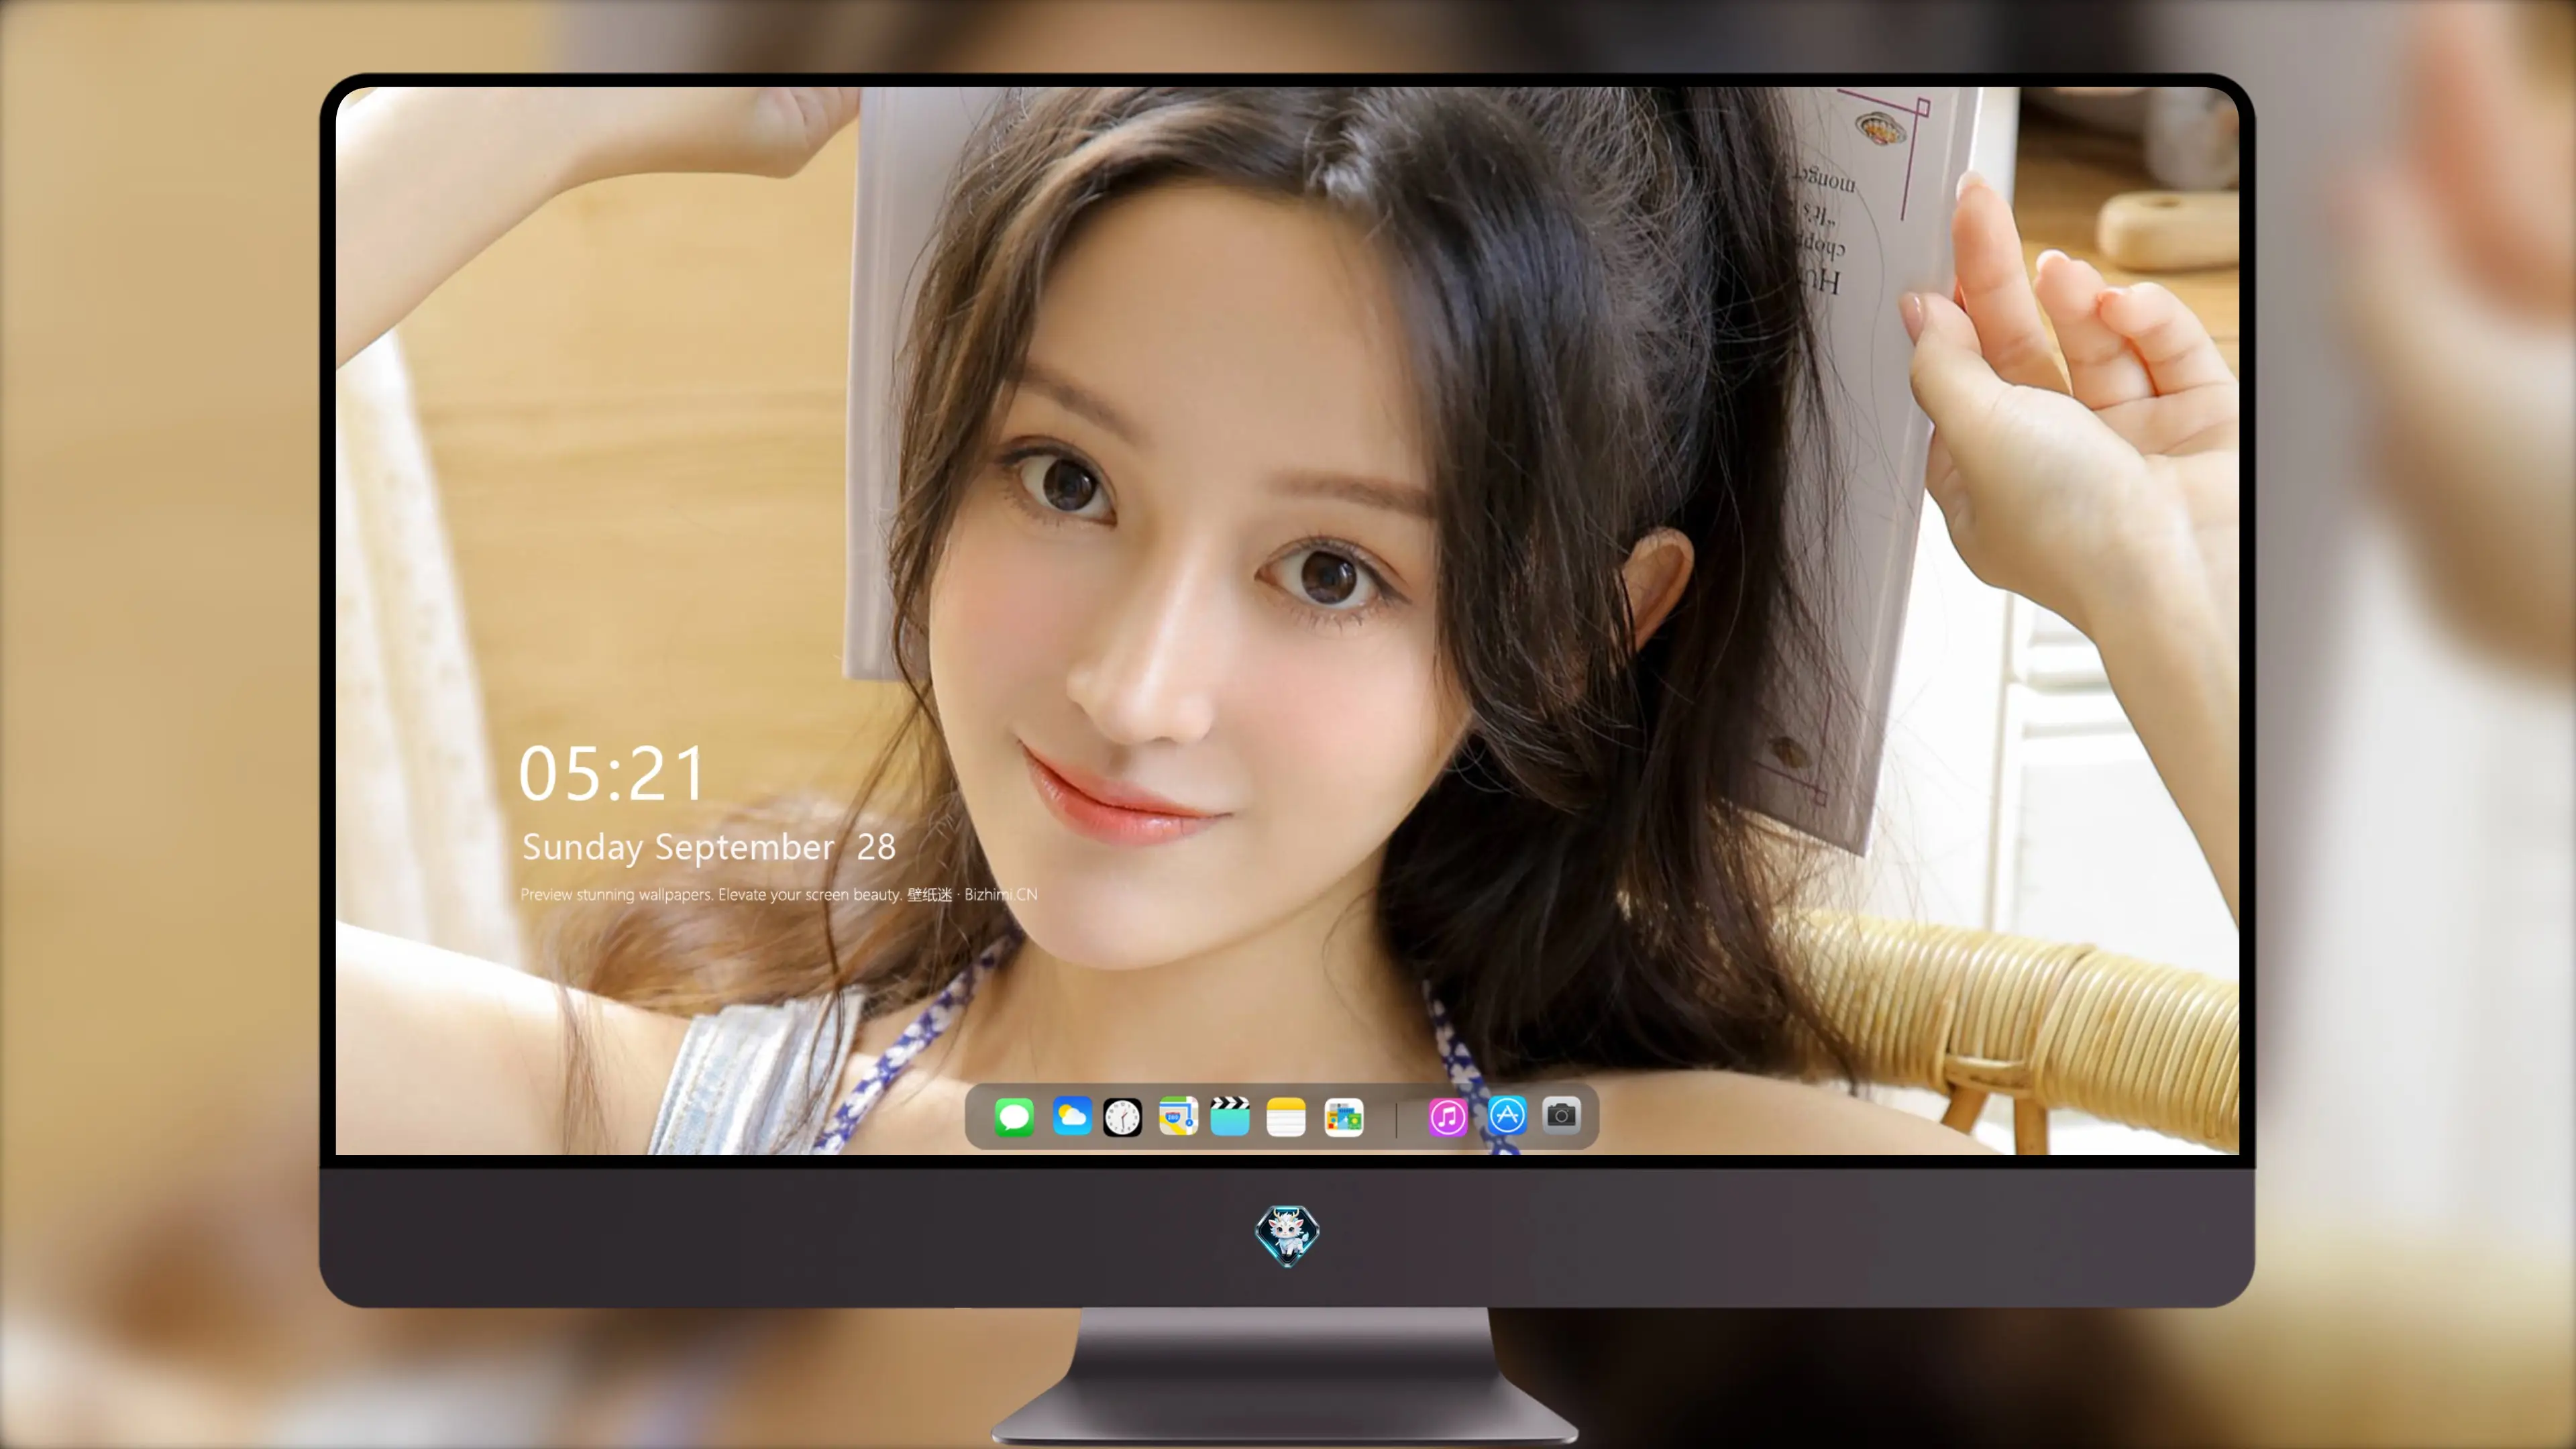This screenshot has width=2576, height=1449.
Task: Click the Bizhimi.CN wallpaper preview caption
Action: 779,894
